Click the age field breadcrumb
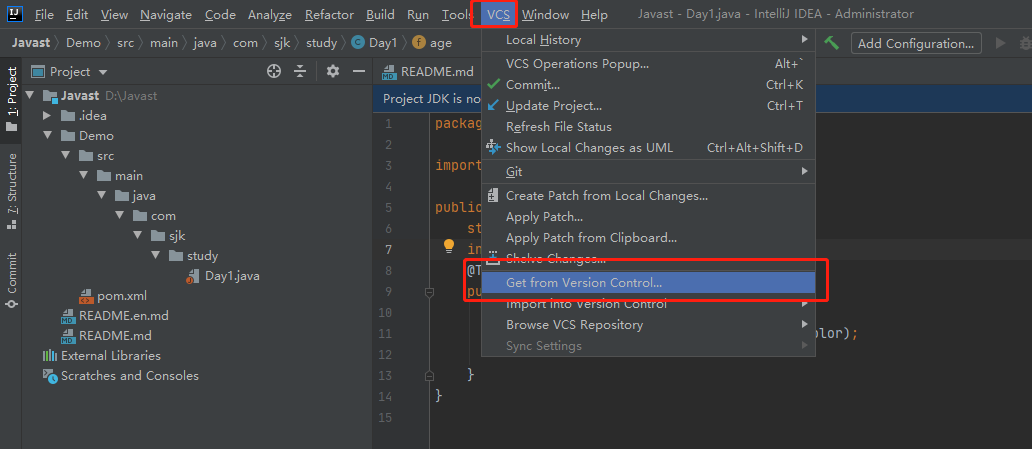 tap(433, 43)
